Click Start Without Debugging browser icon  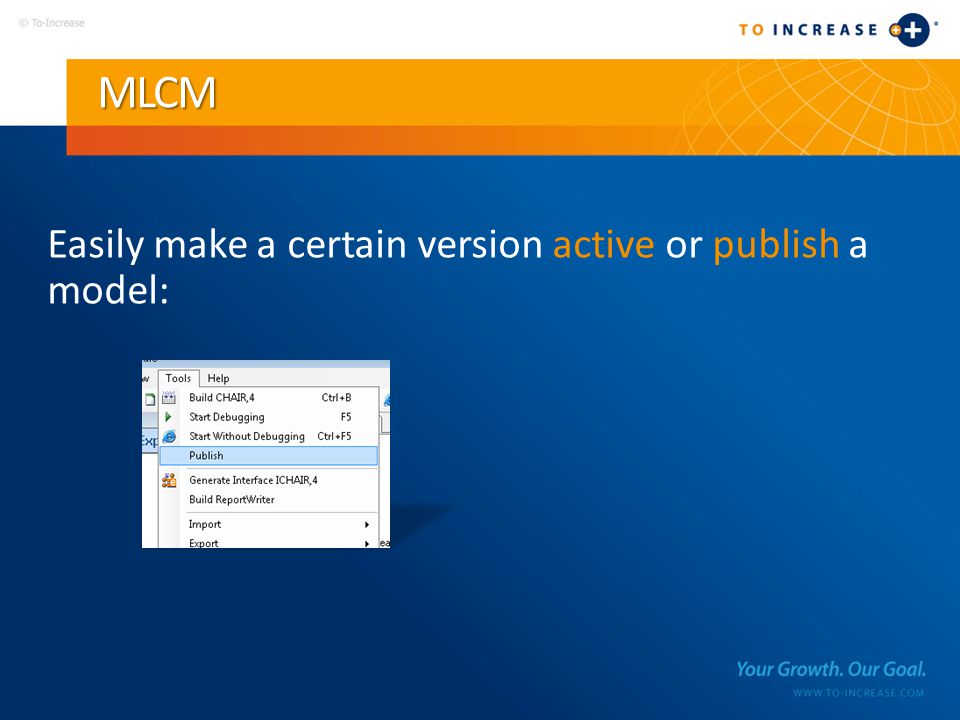click(x=169, y=437)
